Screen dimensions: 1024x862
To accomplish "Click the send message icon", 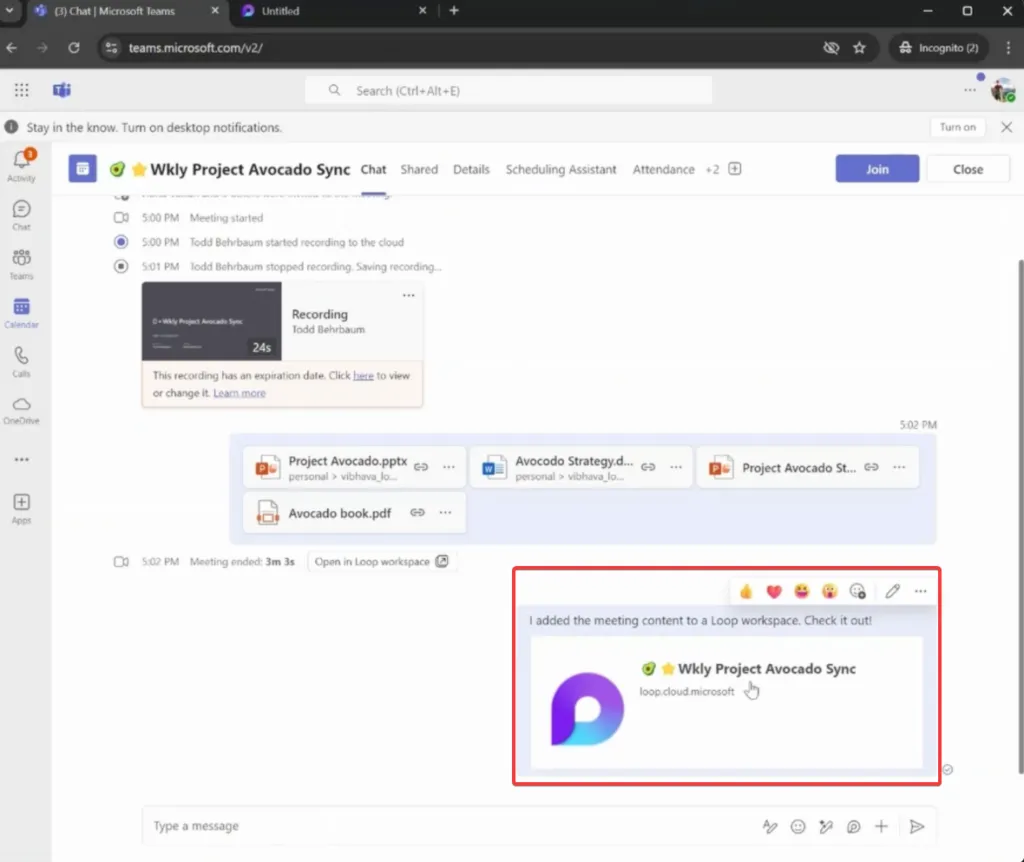I will [x=917, y=826].
